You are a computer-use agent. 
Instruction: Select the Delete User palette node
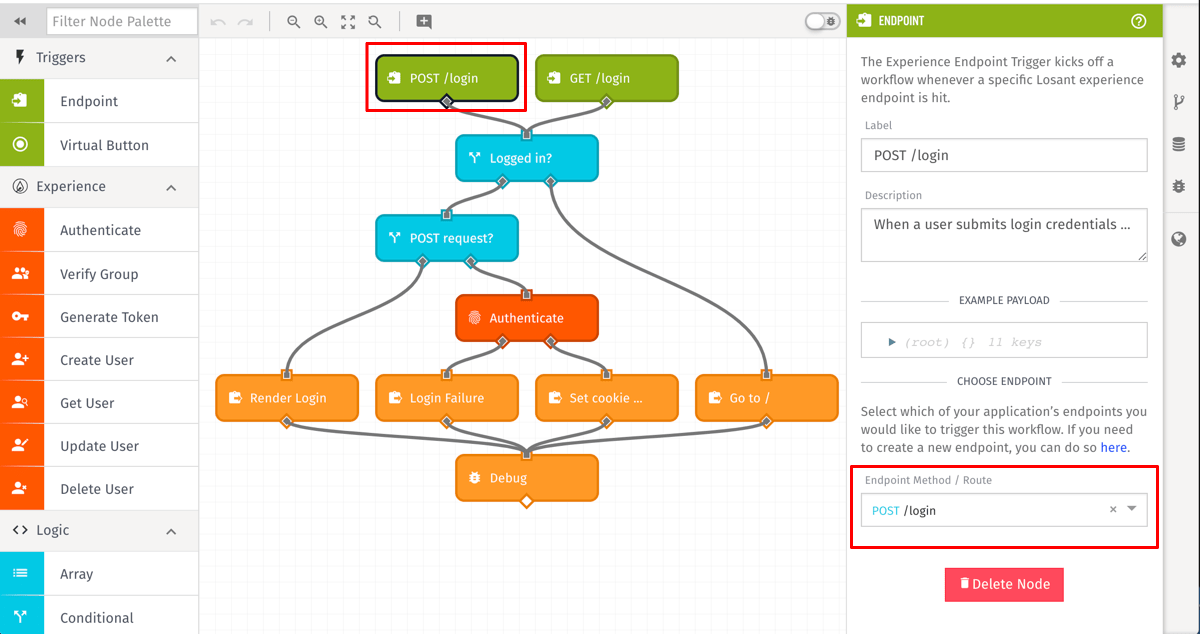click(x=99, y=489)
